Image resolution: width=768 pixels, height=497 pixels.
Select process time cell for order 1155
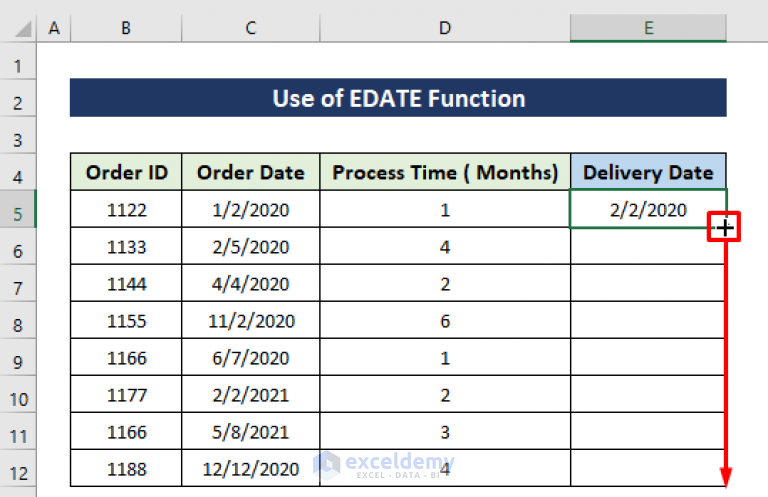tap(445, 321)
